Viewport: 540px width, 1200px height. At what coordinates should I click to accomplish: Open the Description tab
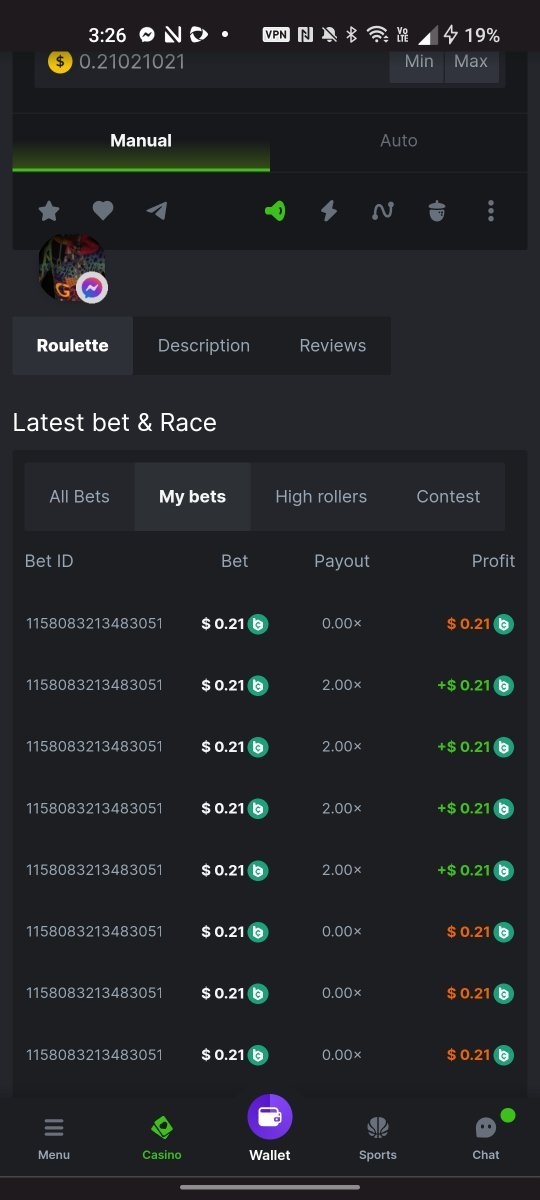coord(204,346)
